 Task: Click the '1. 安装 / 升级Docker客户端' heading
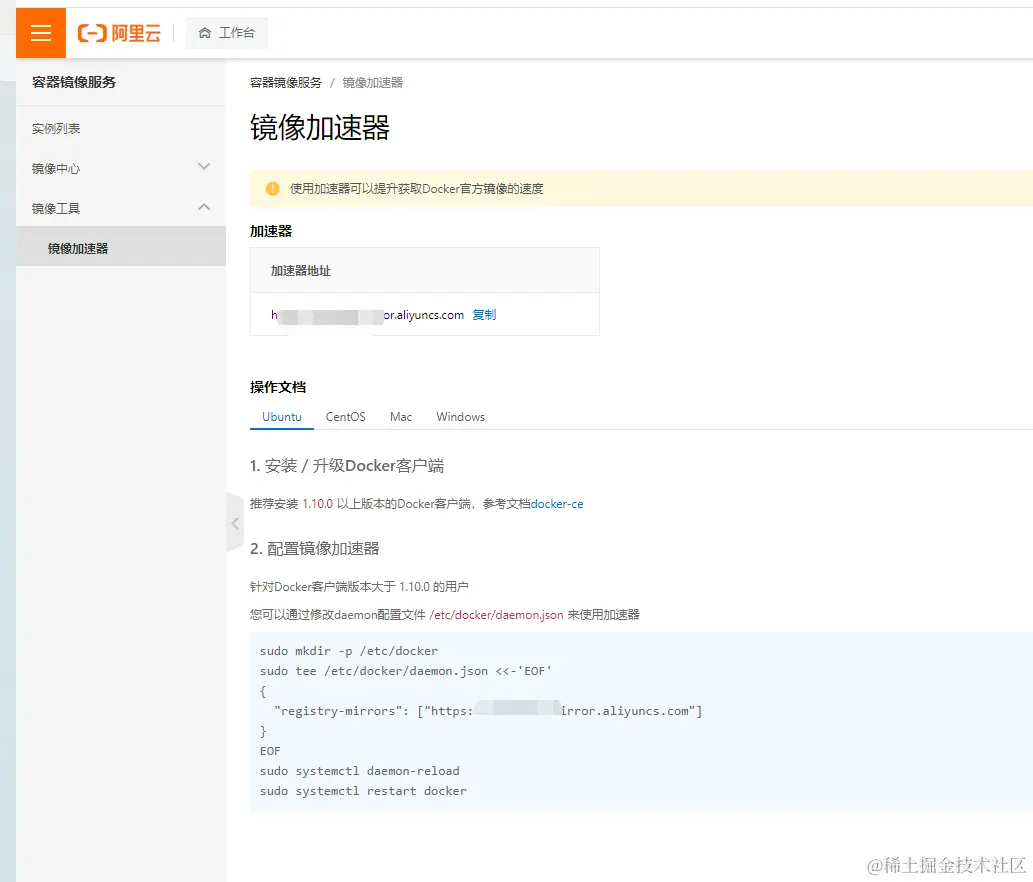point(347,466)
